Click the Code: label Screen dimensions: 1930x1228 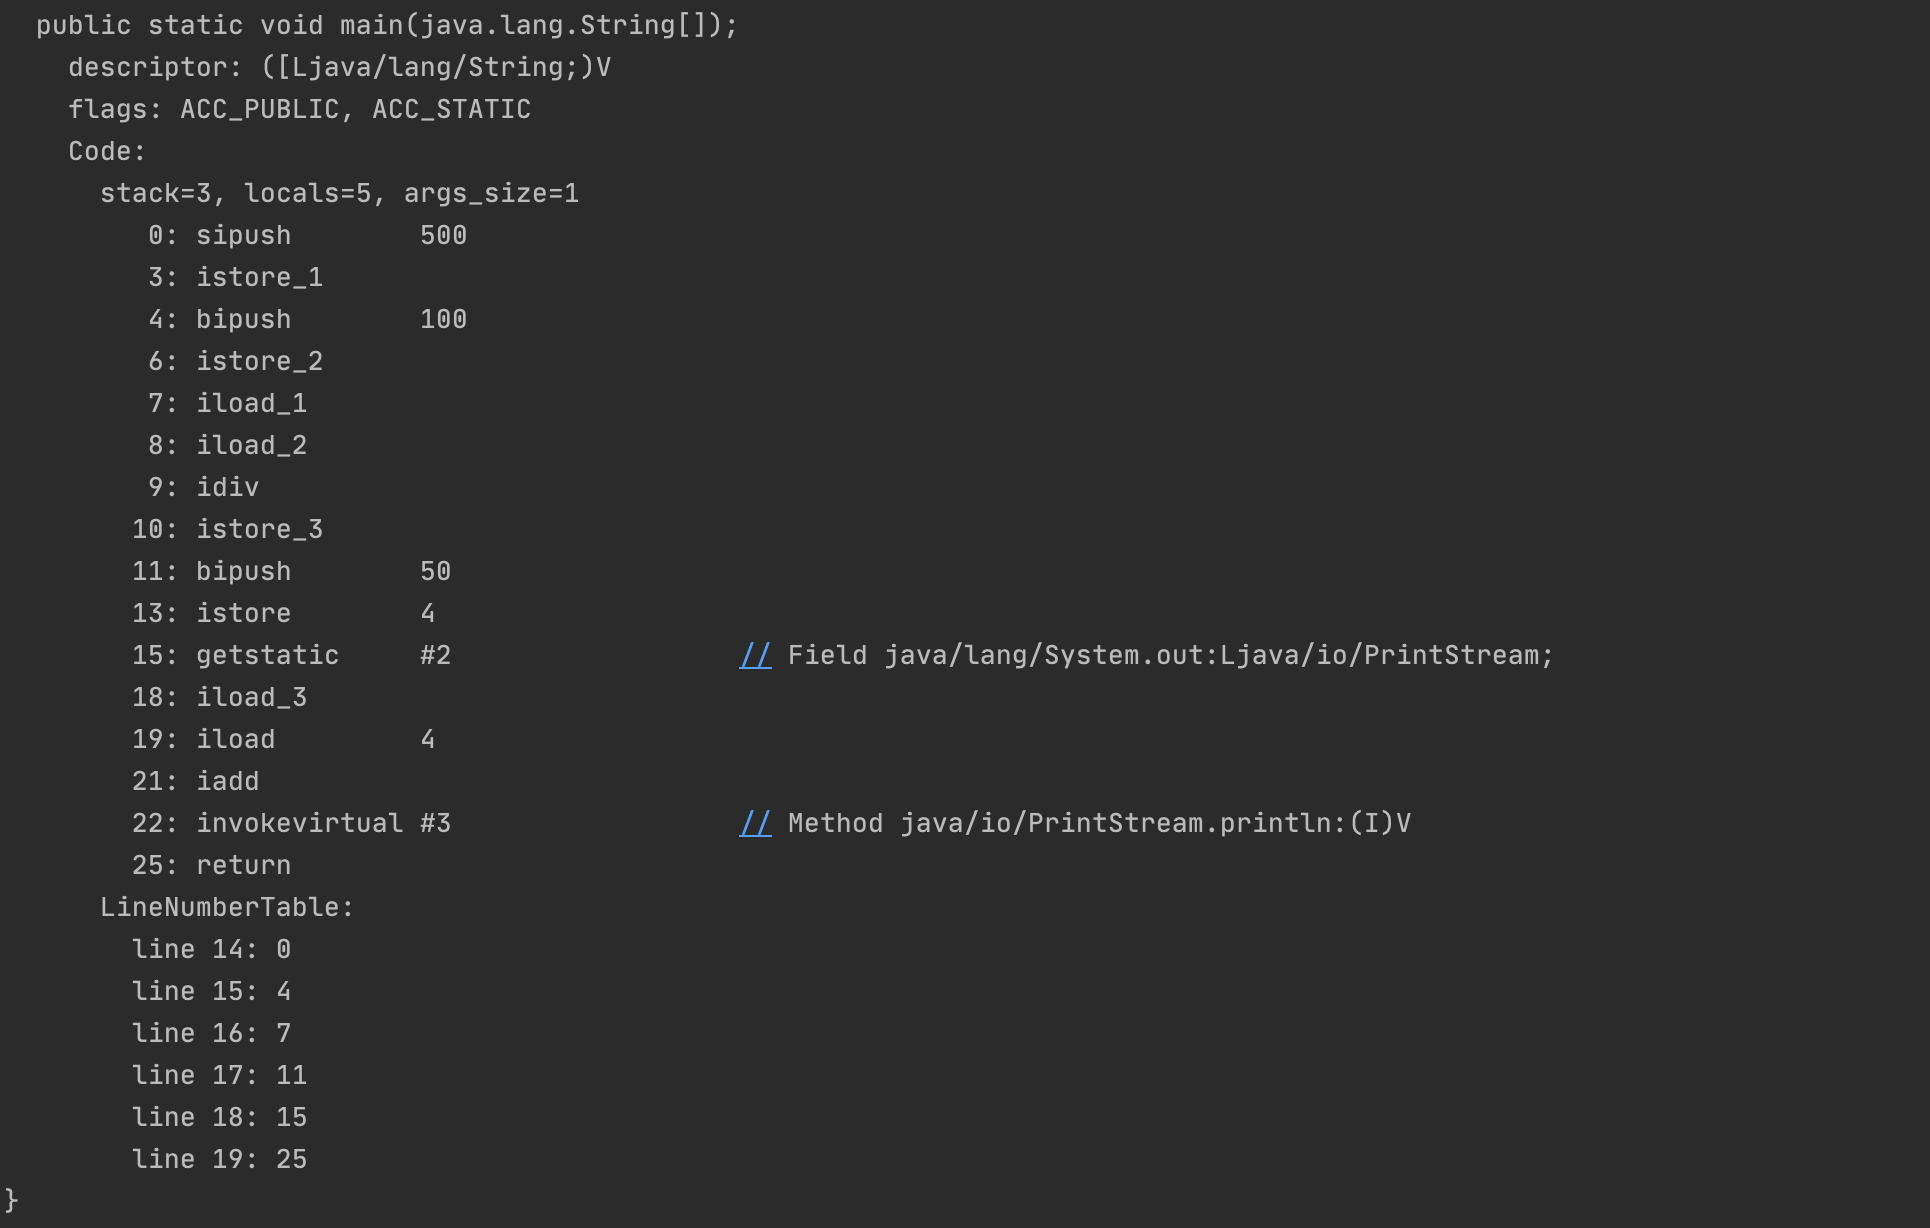pos(107,151)
